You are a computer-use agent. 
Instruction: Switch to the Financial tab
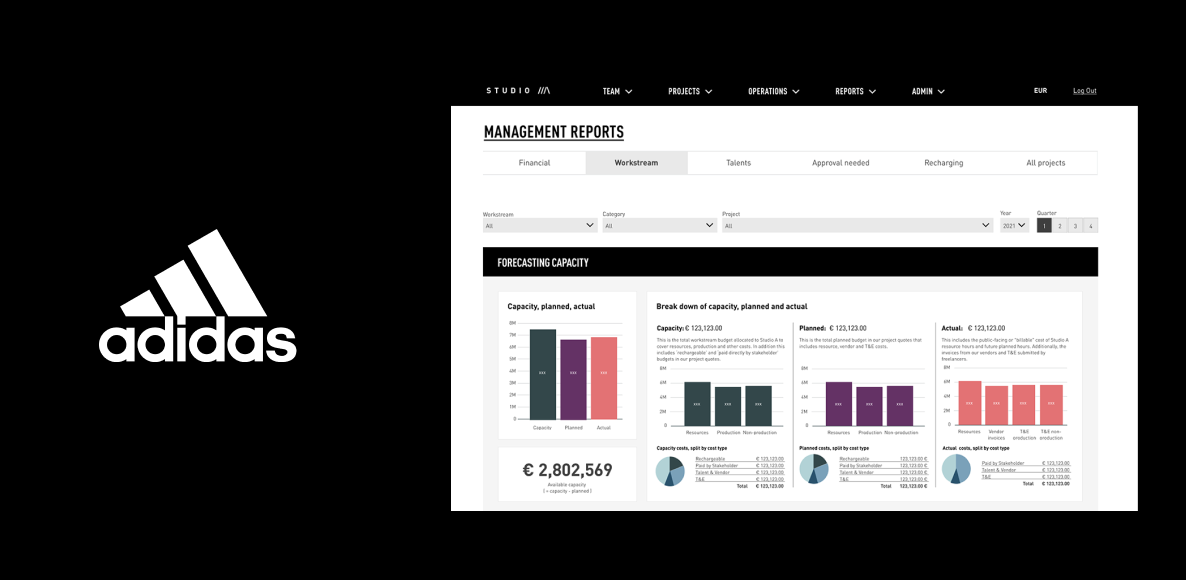(x=534, y=163)
